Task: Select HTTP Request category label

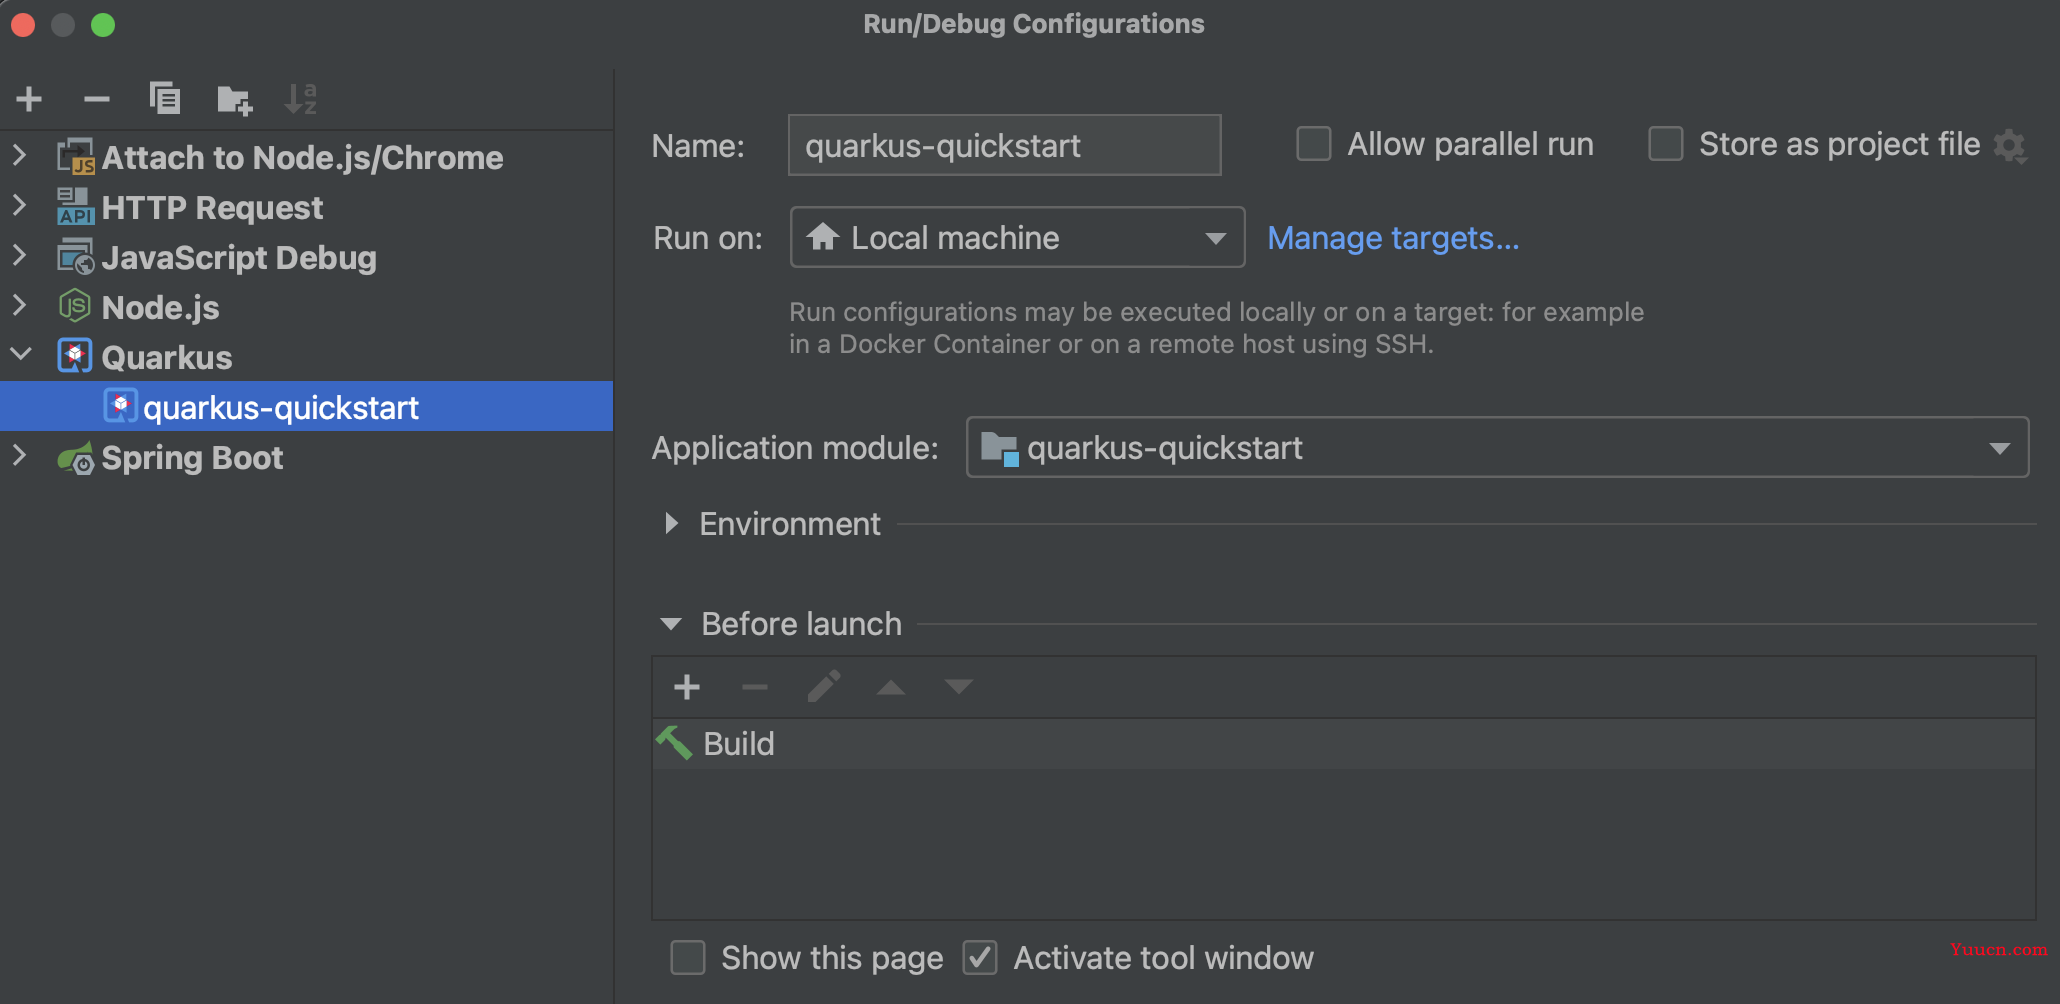Action: (x=212, y=208)
